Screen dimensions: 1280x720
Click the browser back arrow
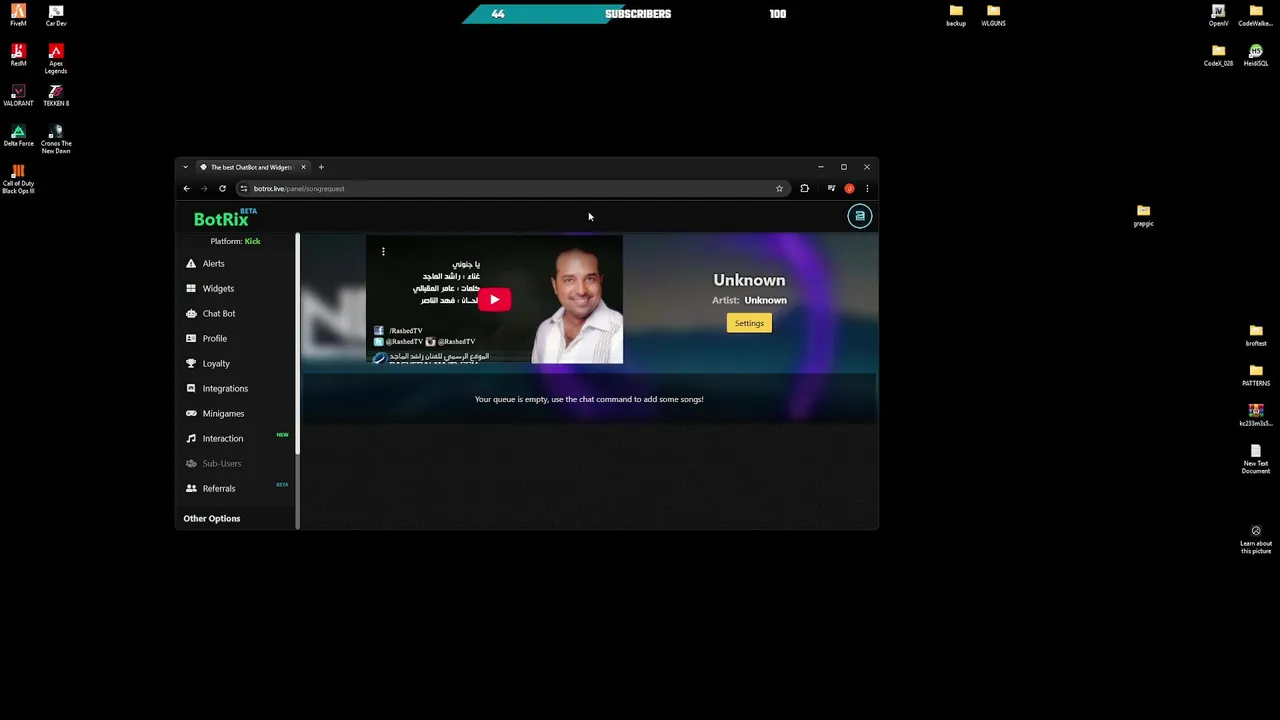pos(186,188)
